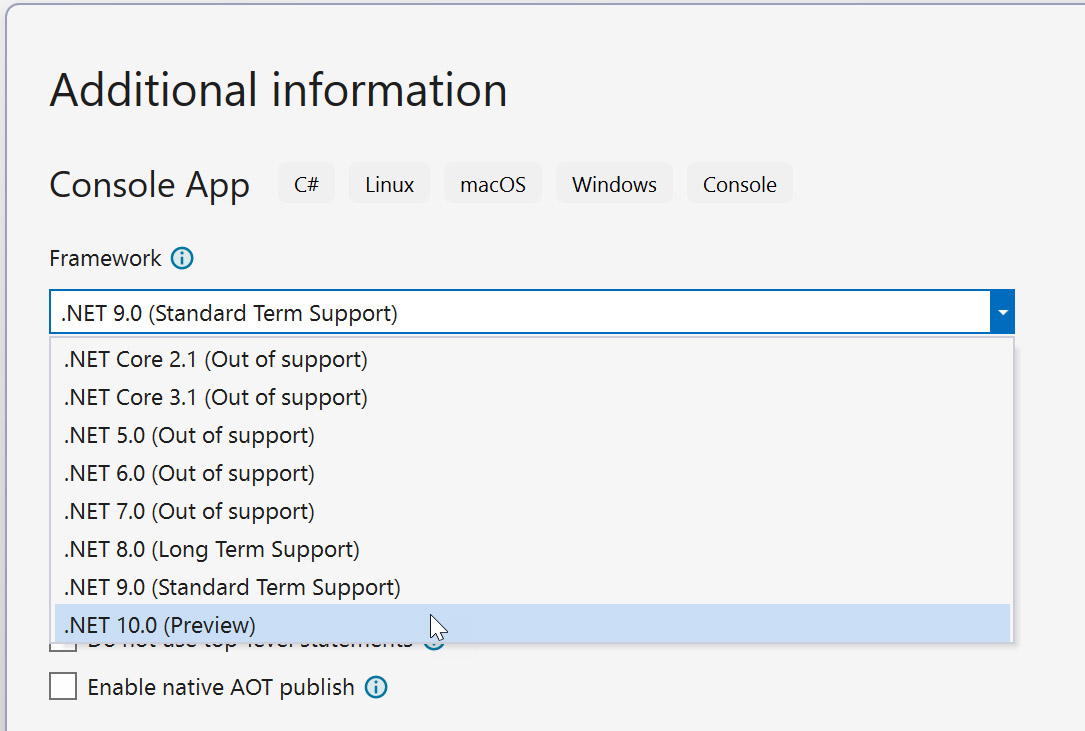Viewport: 1085px width, 731px height.
Task: Select .NET 10.0 (Preview) framework
Action: pyautogui.click(x=531, y=625)
